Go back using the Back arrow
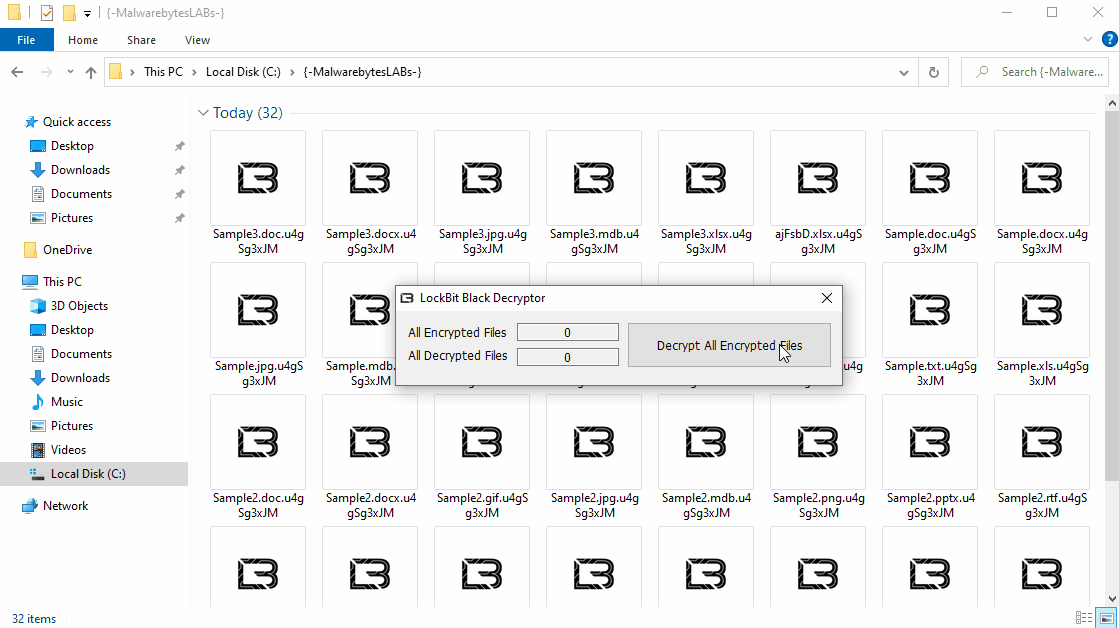Screen dimensions: 1119x628 tap(17, 72)
